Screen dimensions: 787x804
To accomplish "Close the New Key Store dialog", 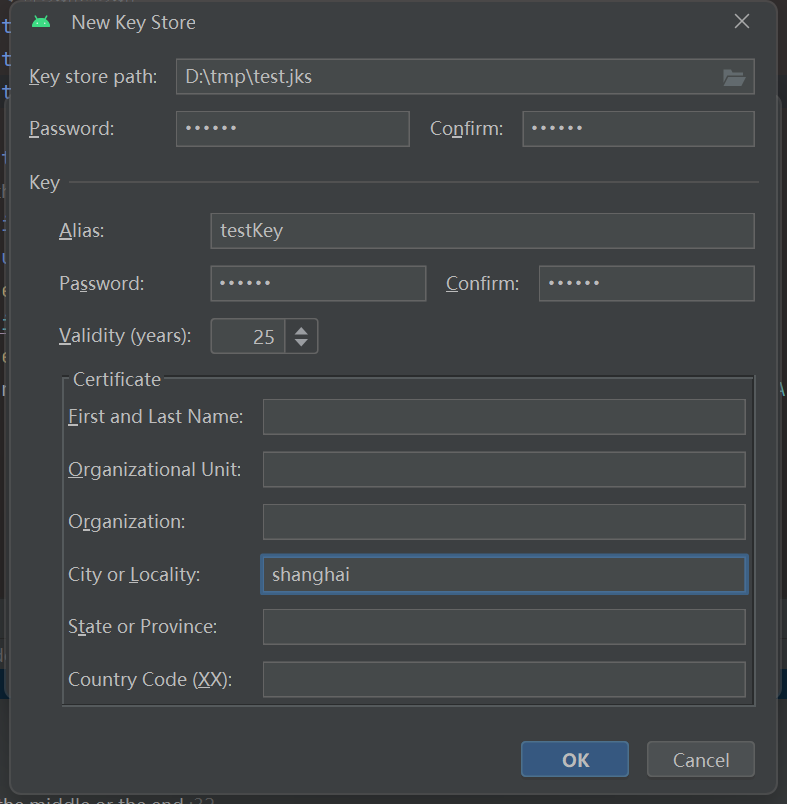I will tap(742, 22).
